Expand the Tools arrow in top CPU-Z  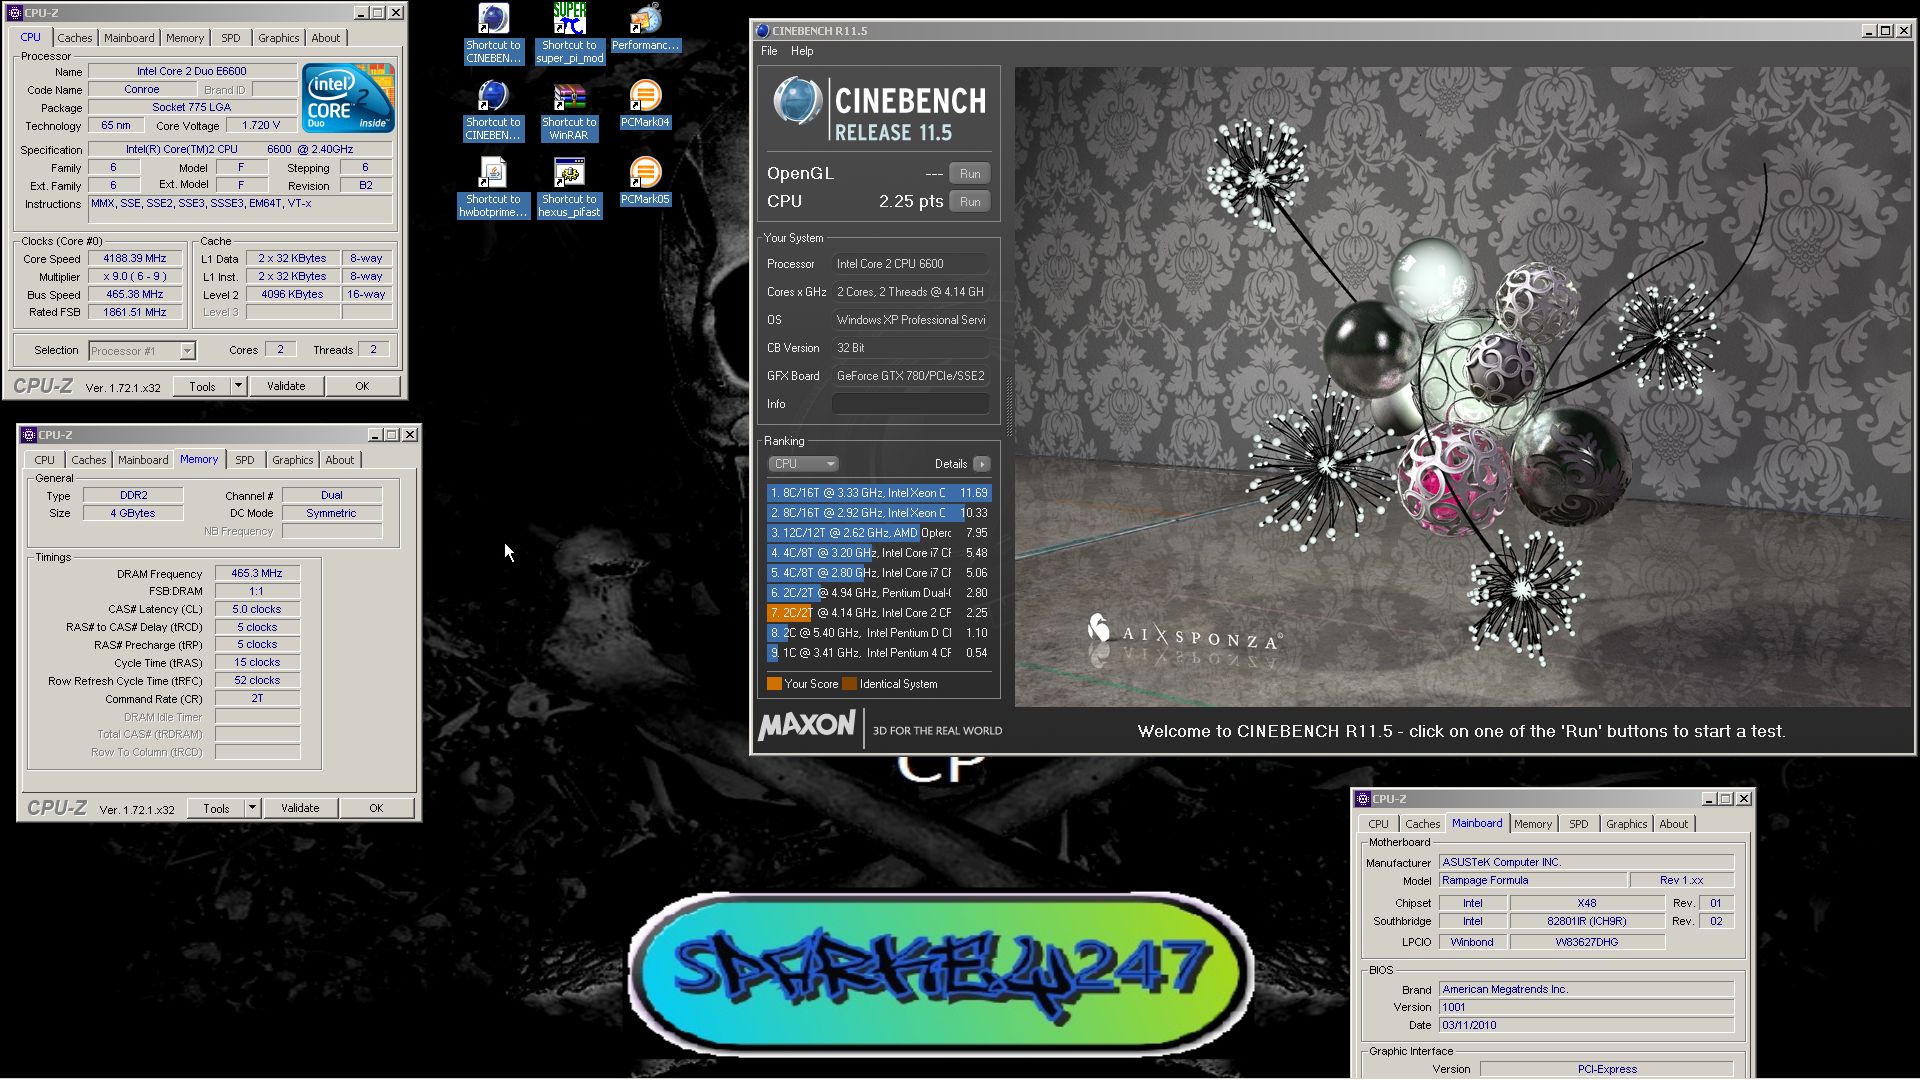coord(238,386)
